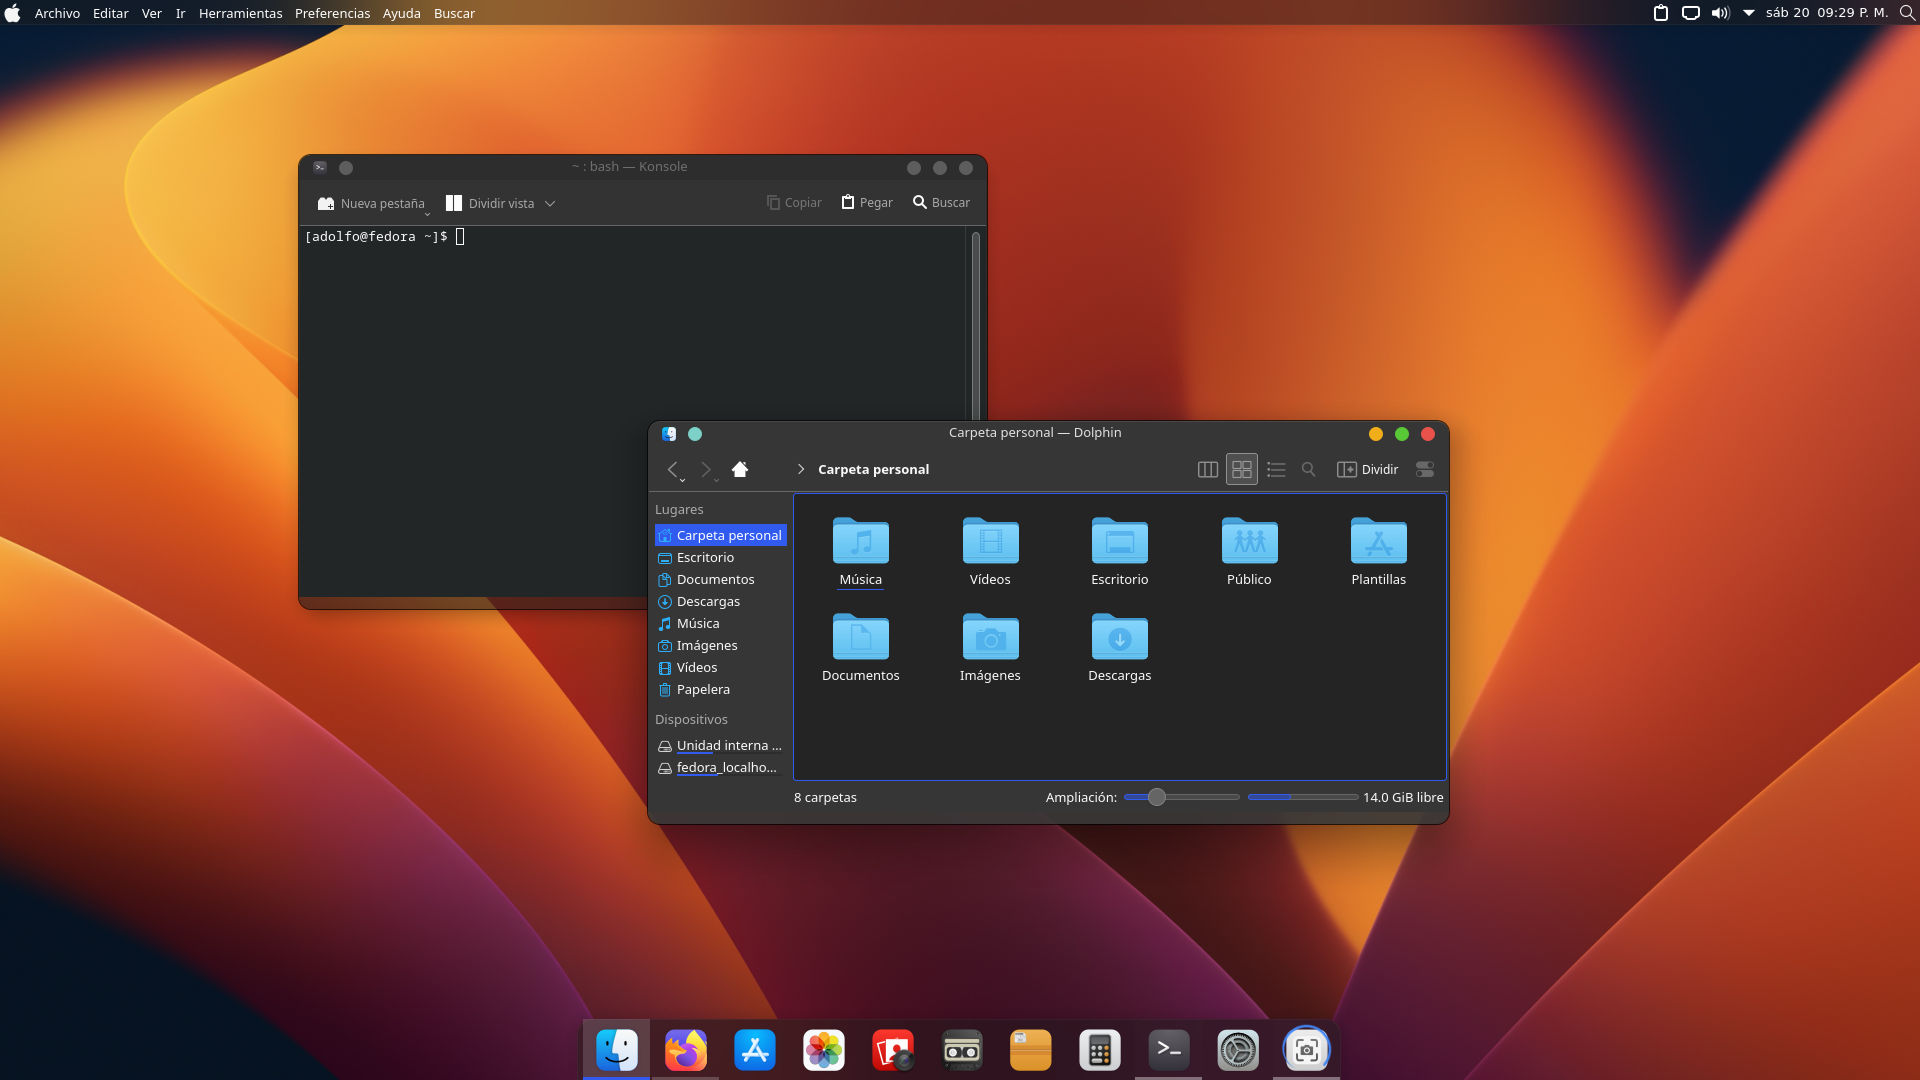
Task: Click Buscar in Konsole toolbar
Action: (x=941, y=203)
